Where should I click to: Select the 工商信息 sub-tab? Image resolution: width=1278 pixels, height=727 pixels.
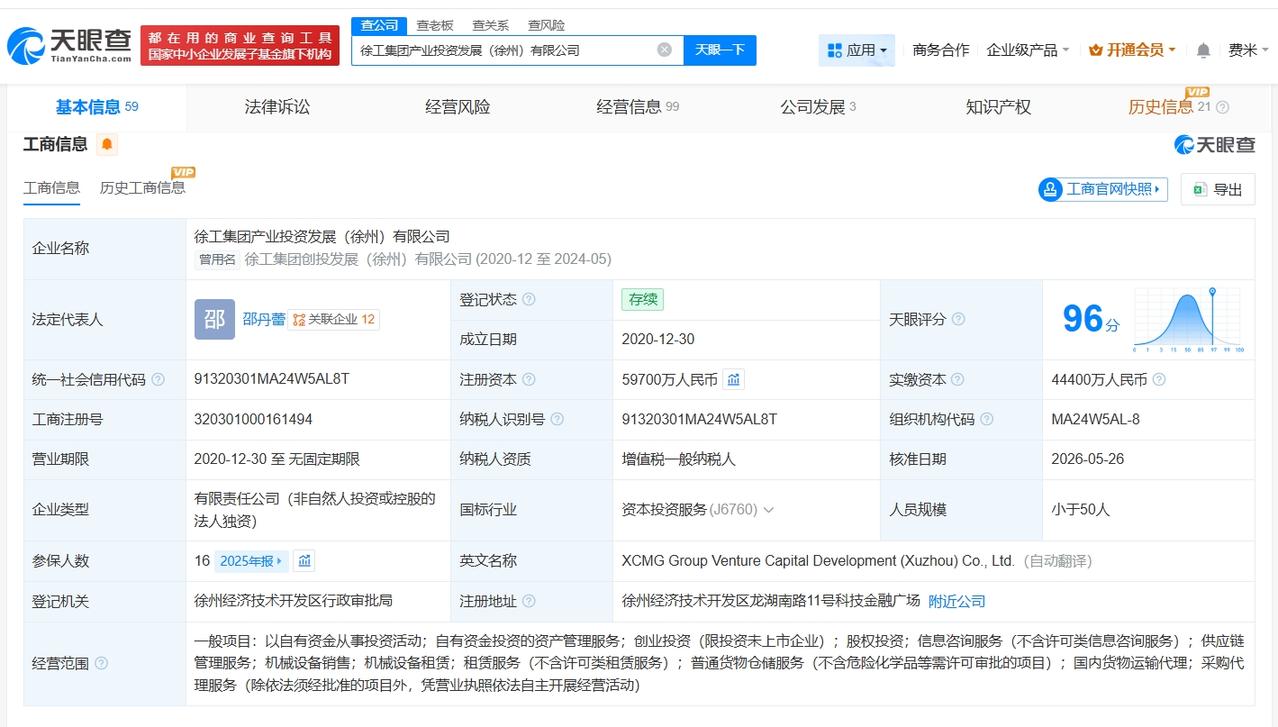click(51, 188)
